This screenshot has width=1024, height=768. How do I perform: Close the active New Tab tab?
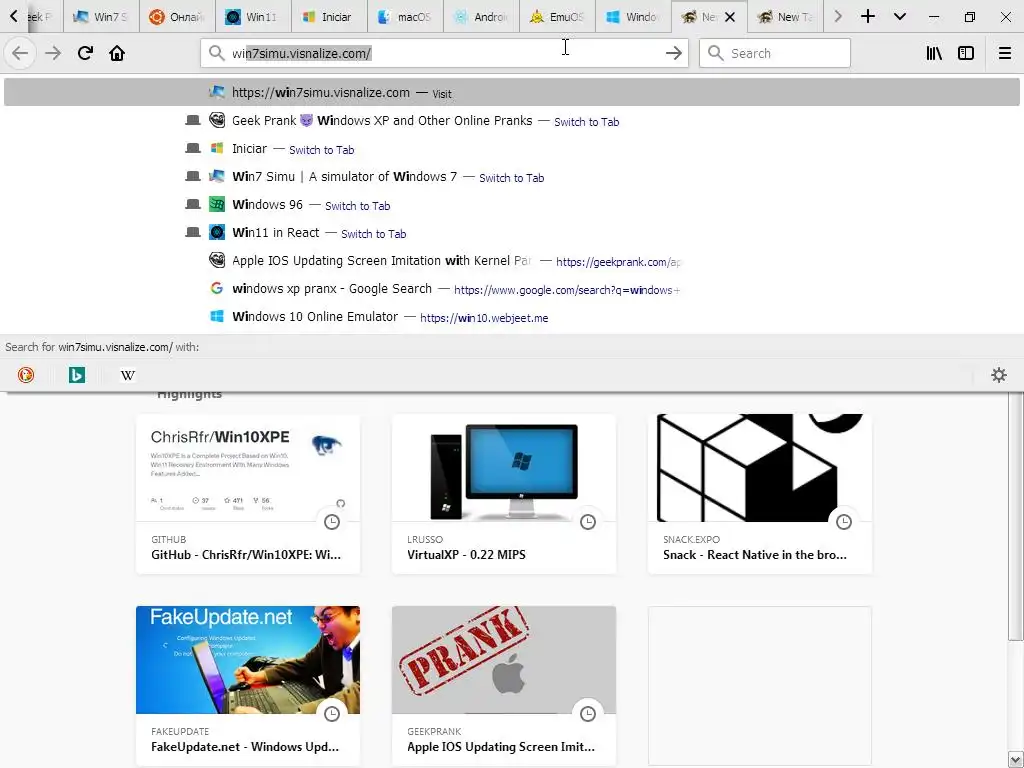[x=730, y=17]
